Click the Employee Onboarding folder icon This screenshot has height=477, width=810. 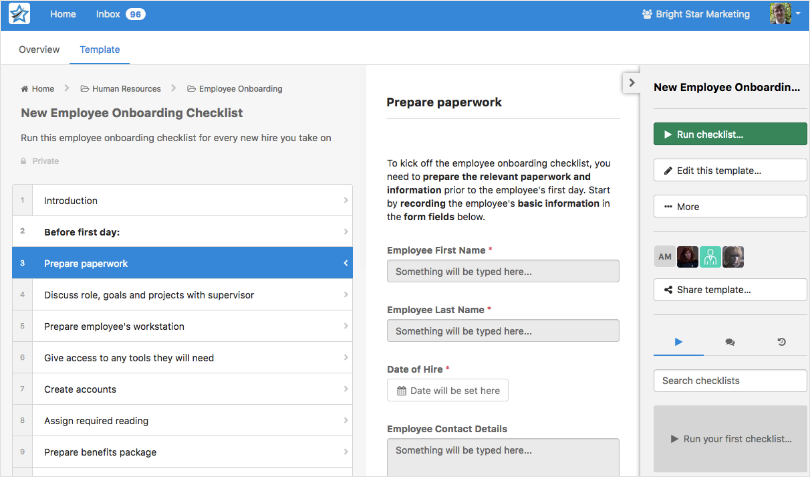(191, 89)
